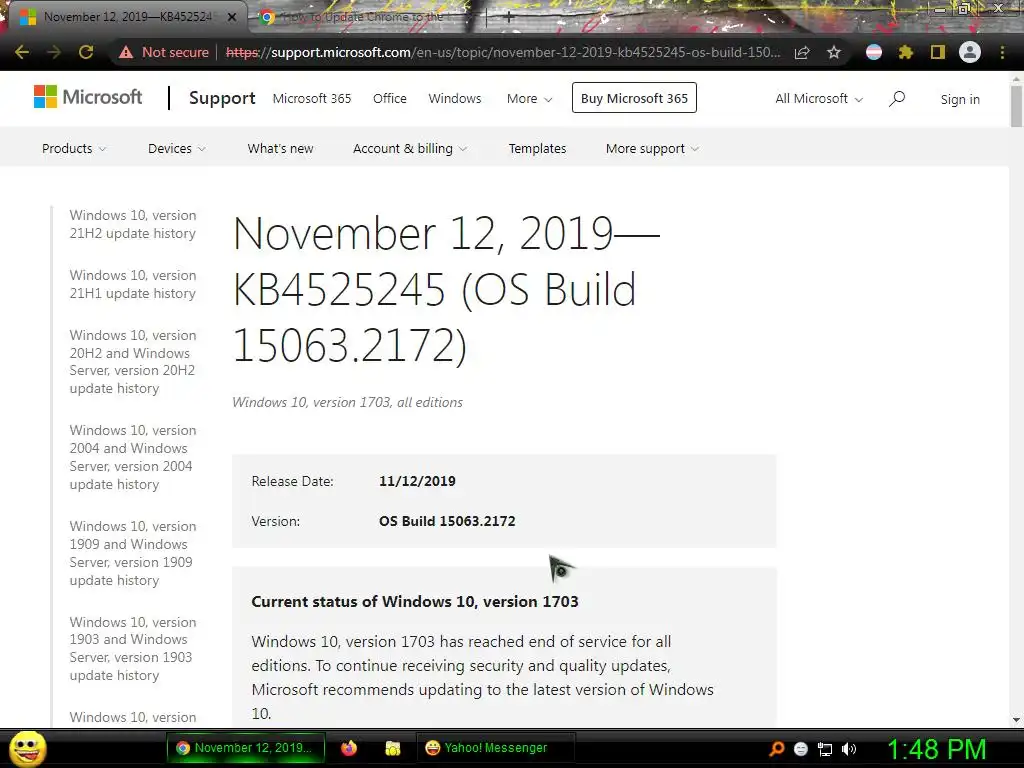
Task: Switch to the How to Update Chrome tab
Action: [x=360, y=17]
